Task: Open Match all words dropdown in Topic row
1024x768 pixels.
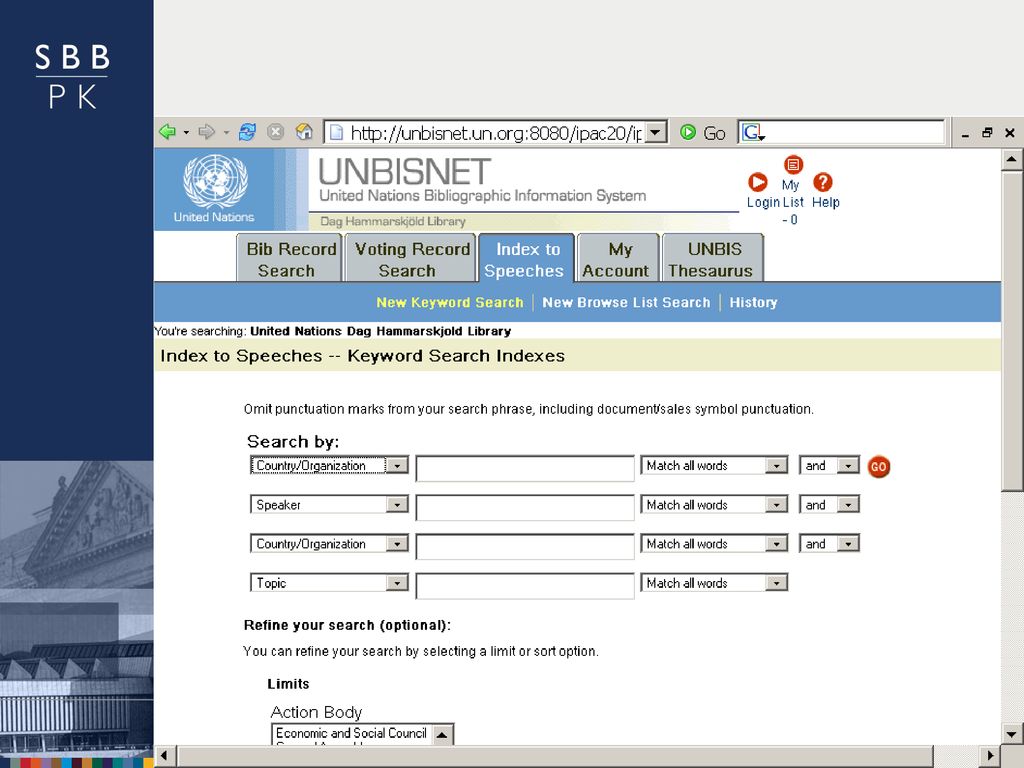Action: point(776,583)
